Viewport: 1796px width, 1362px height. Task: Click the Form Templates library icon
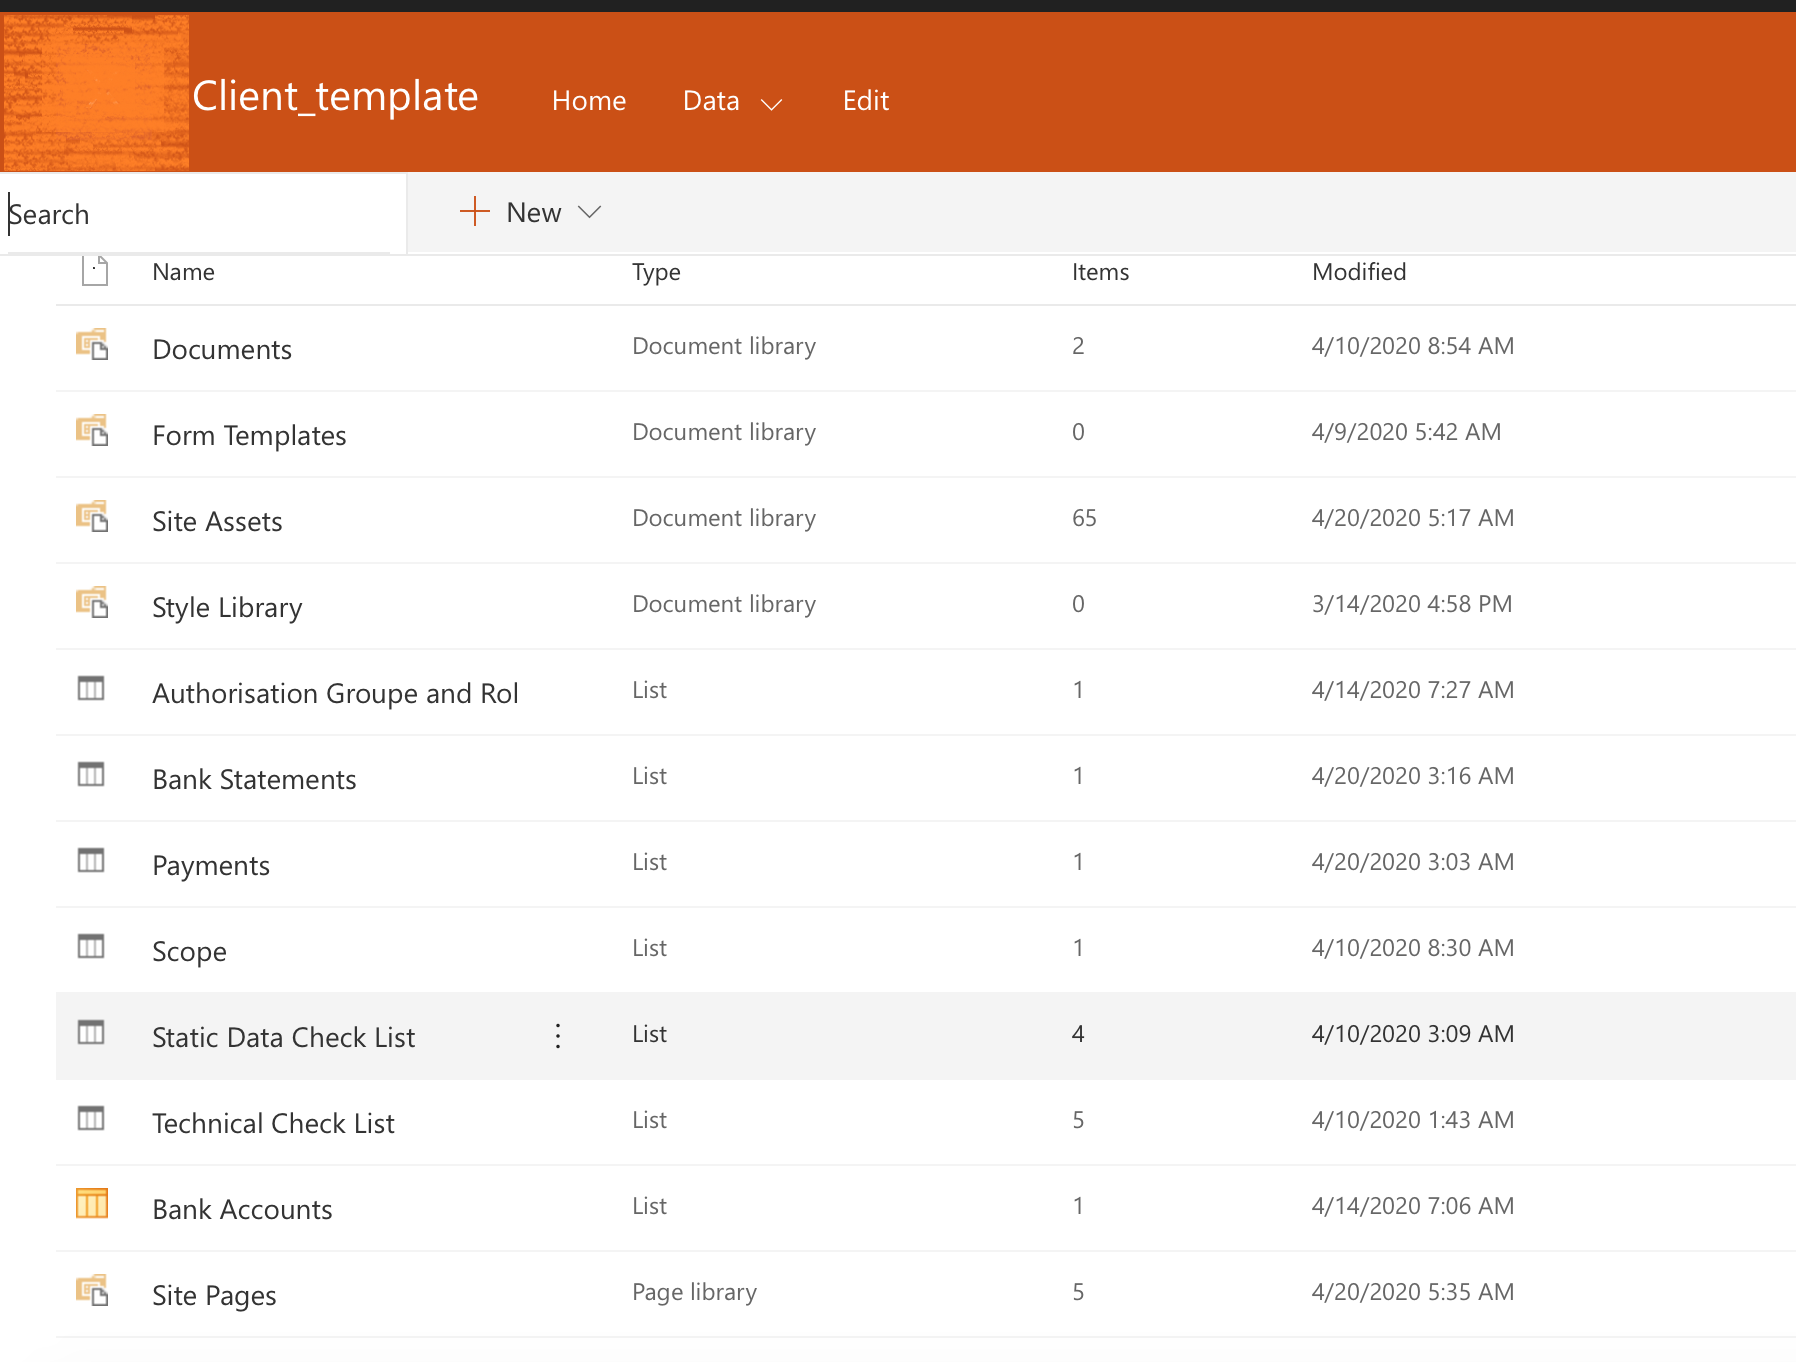(92, 431)
